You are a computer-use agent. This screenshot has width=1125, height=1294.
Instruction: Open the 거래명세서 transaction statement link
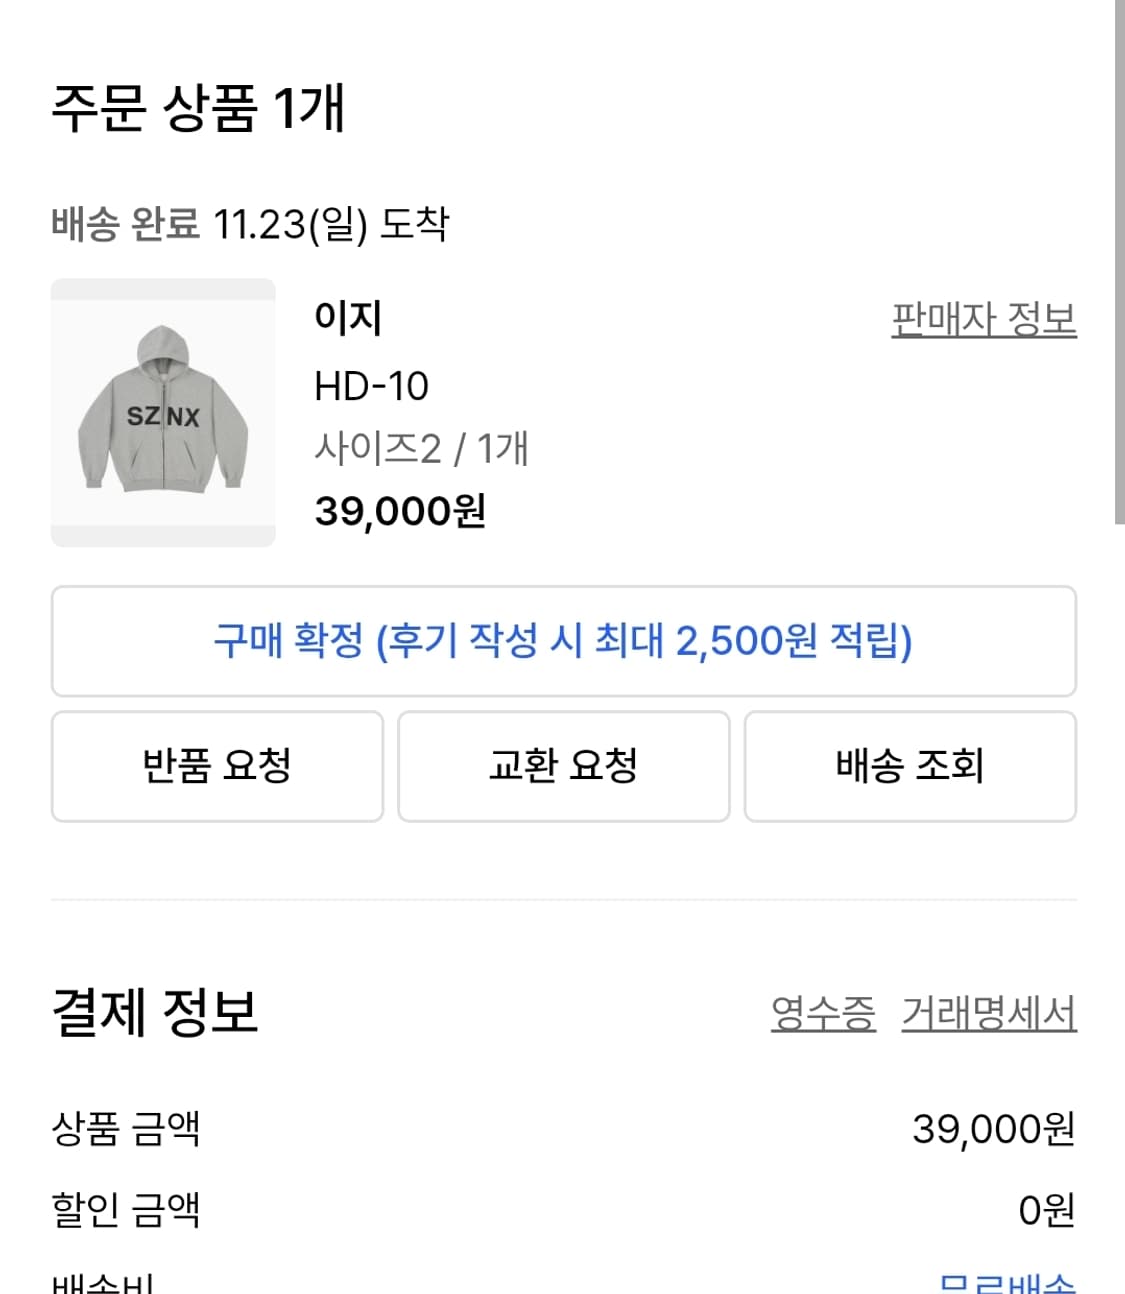[x=988, y=1013]
